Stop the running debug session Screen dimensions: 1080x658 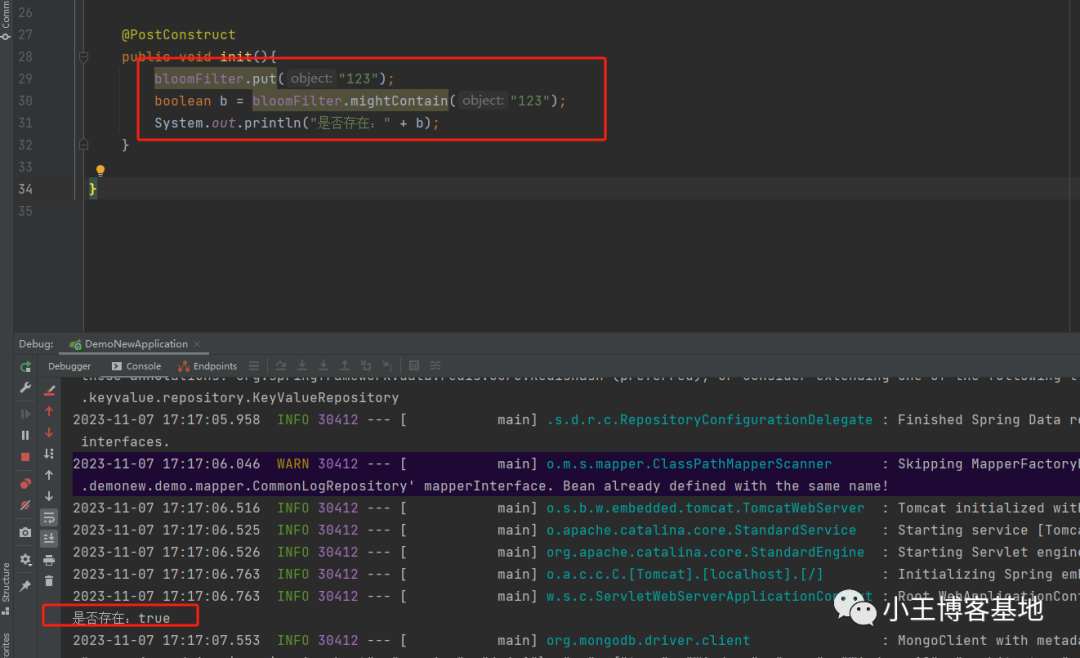[x=25, y=457]
